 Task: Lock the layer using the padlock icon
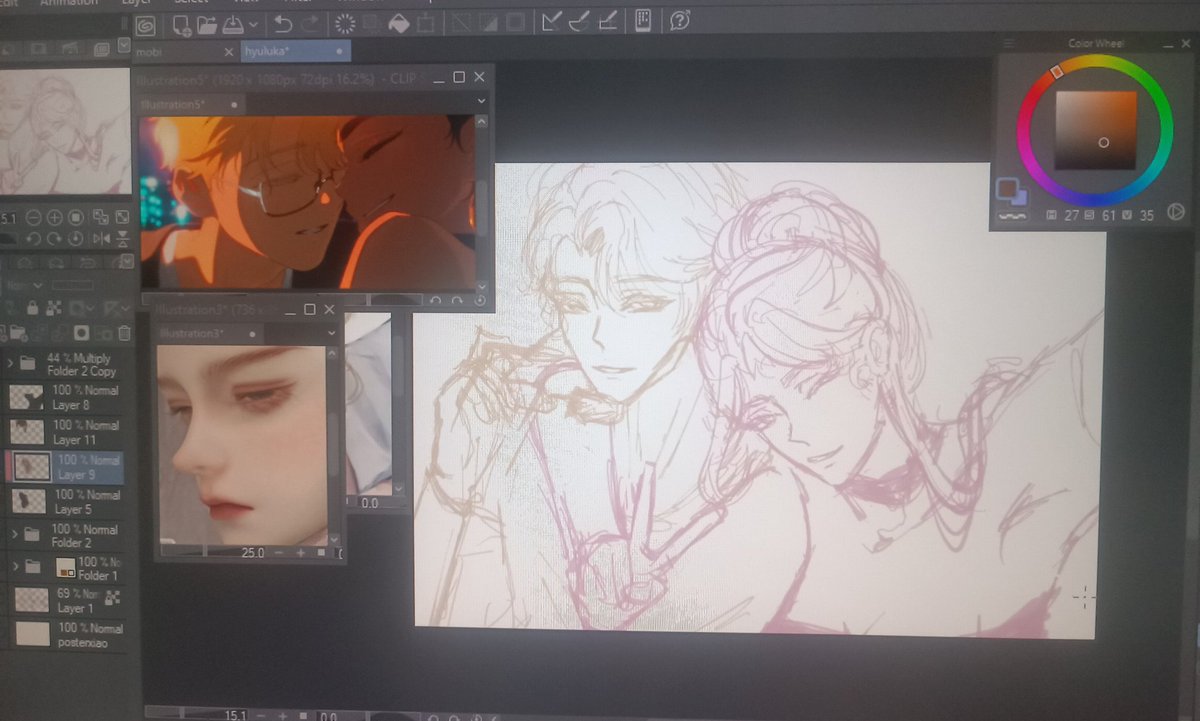(x=33, y=306)
